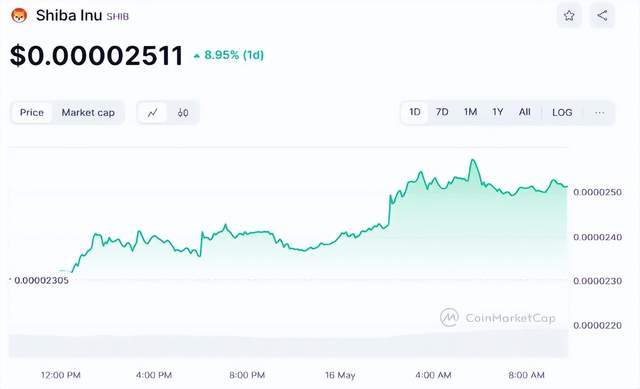Click the share icon

pos(602,16)
